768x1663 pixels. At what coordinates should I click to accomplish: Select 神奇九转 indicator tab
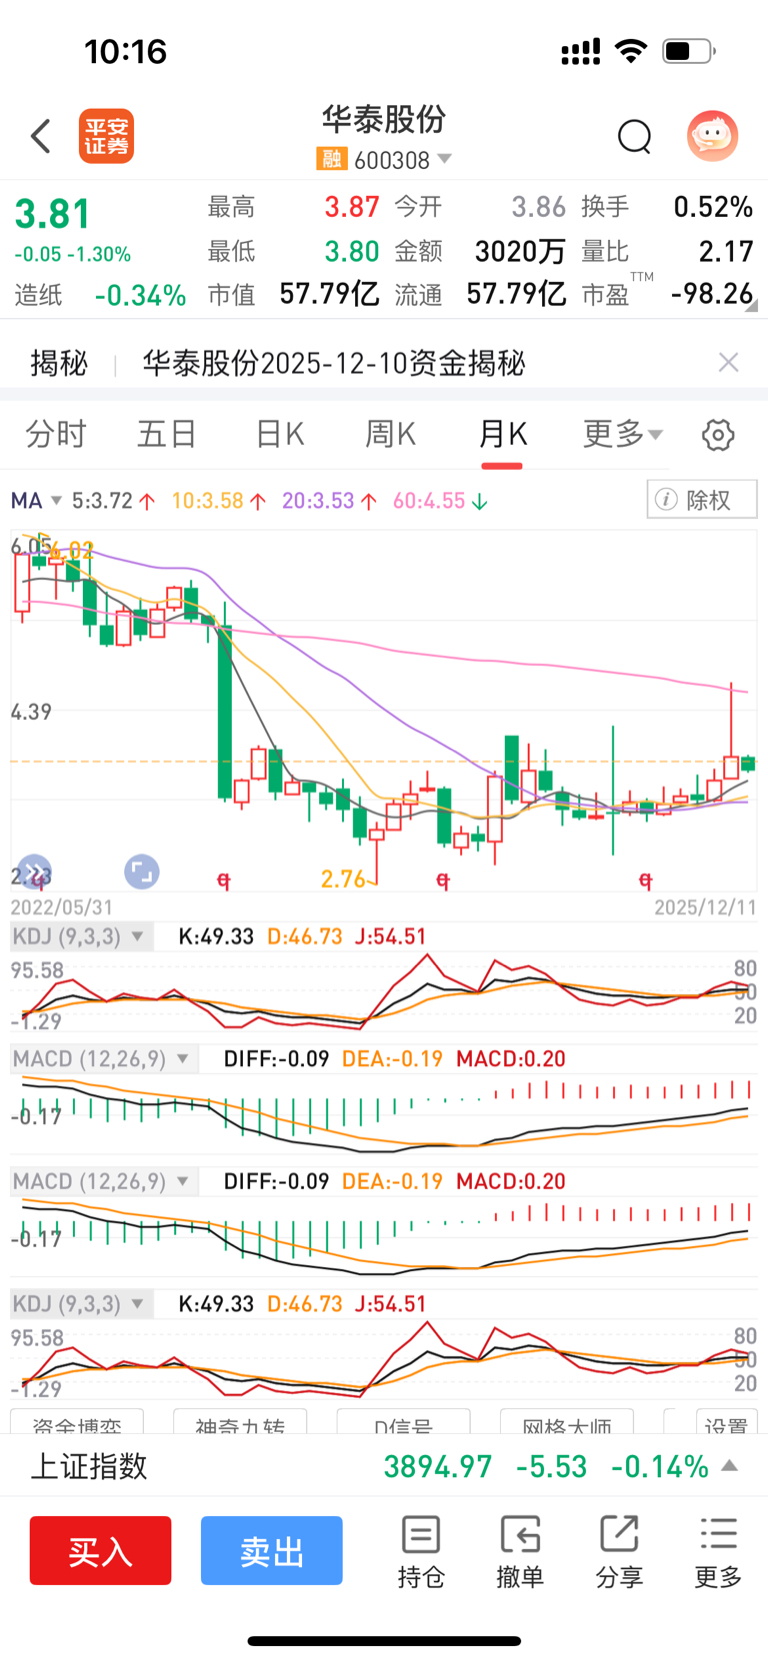point(240,1423)
